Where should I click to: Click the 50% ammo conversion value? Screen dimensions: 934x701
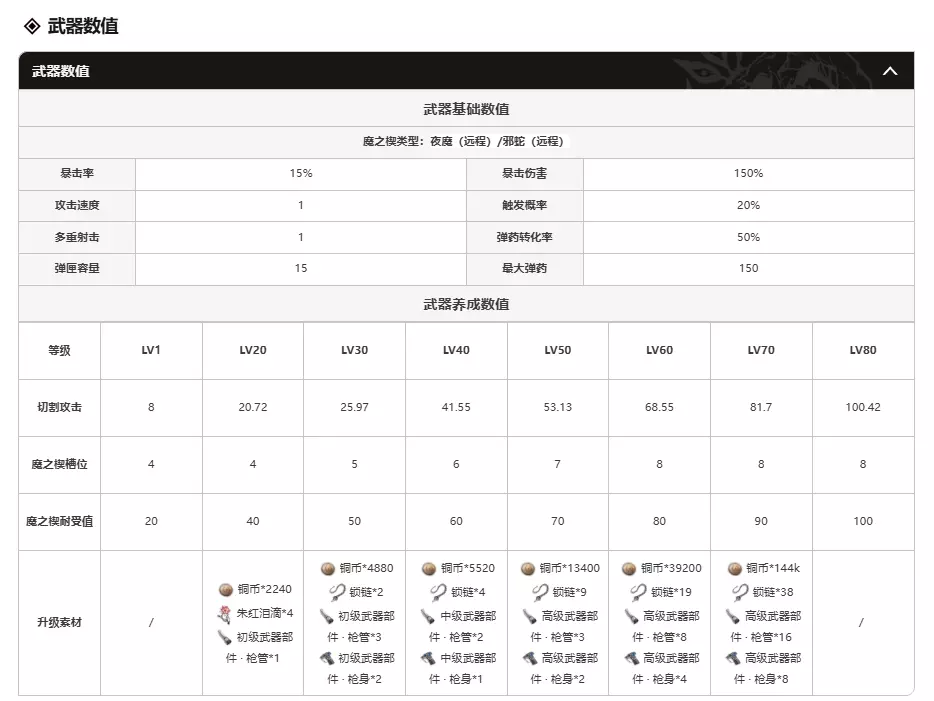748,237
